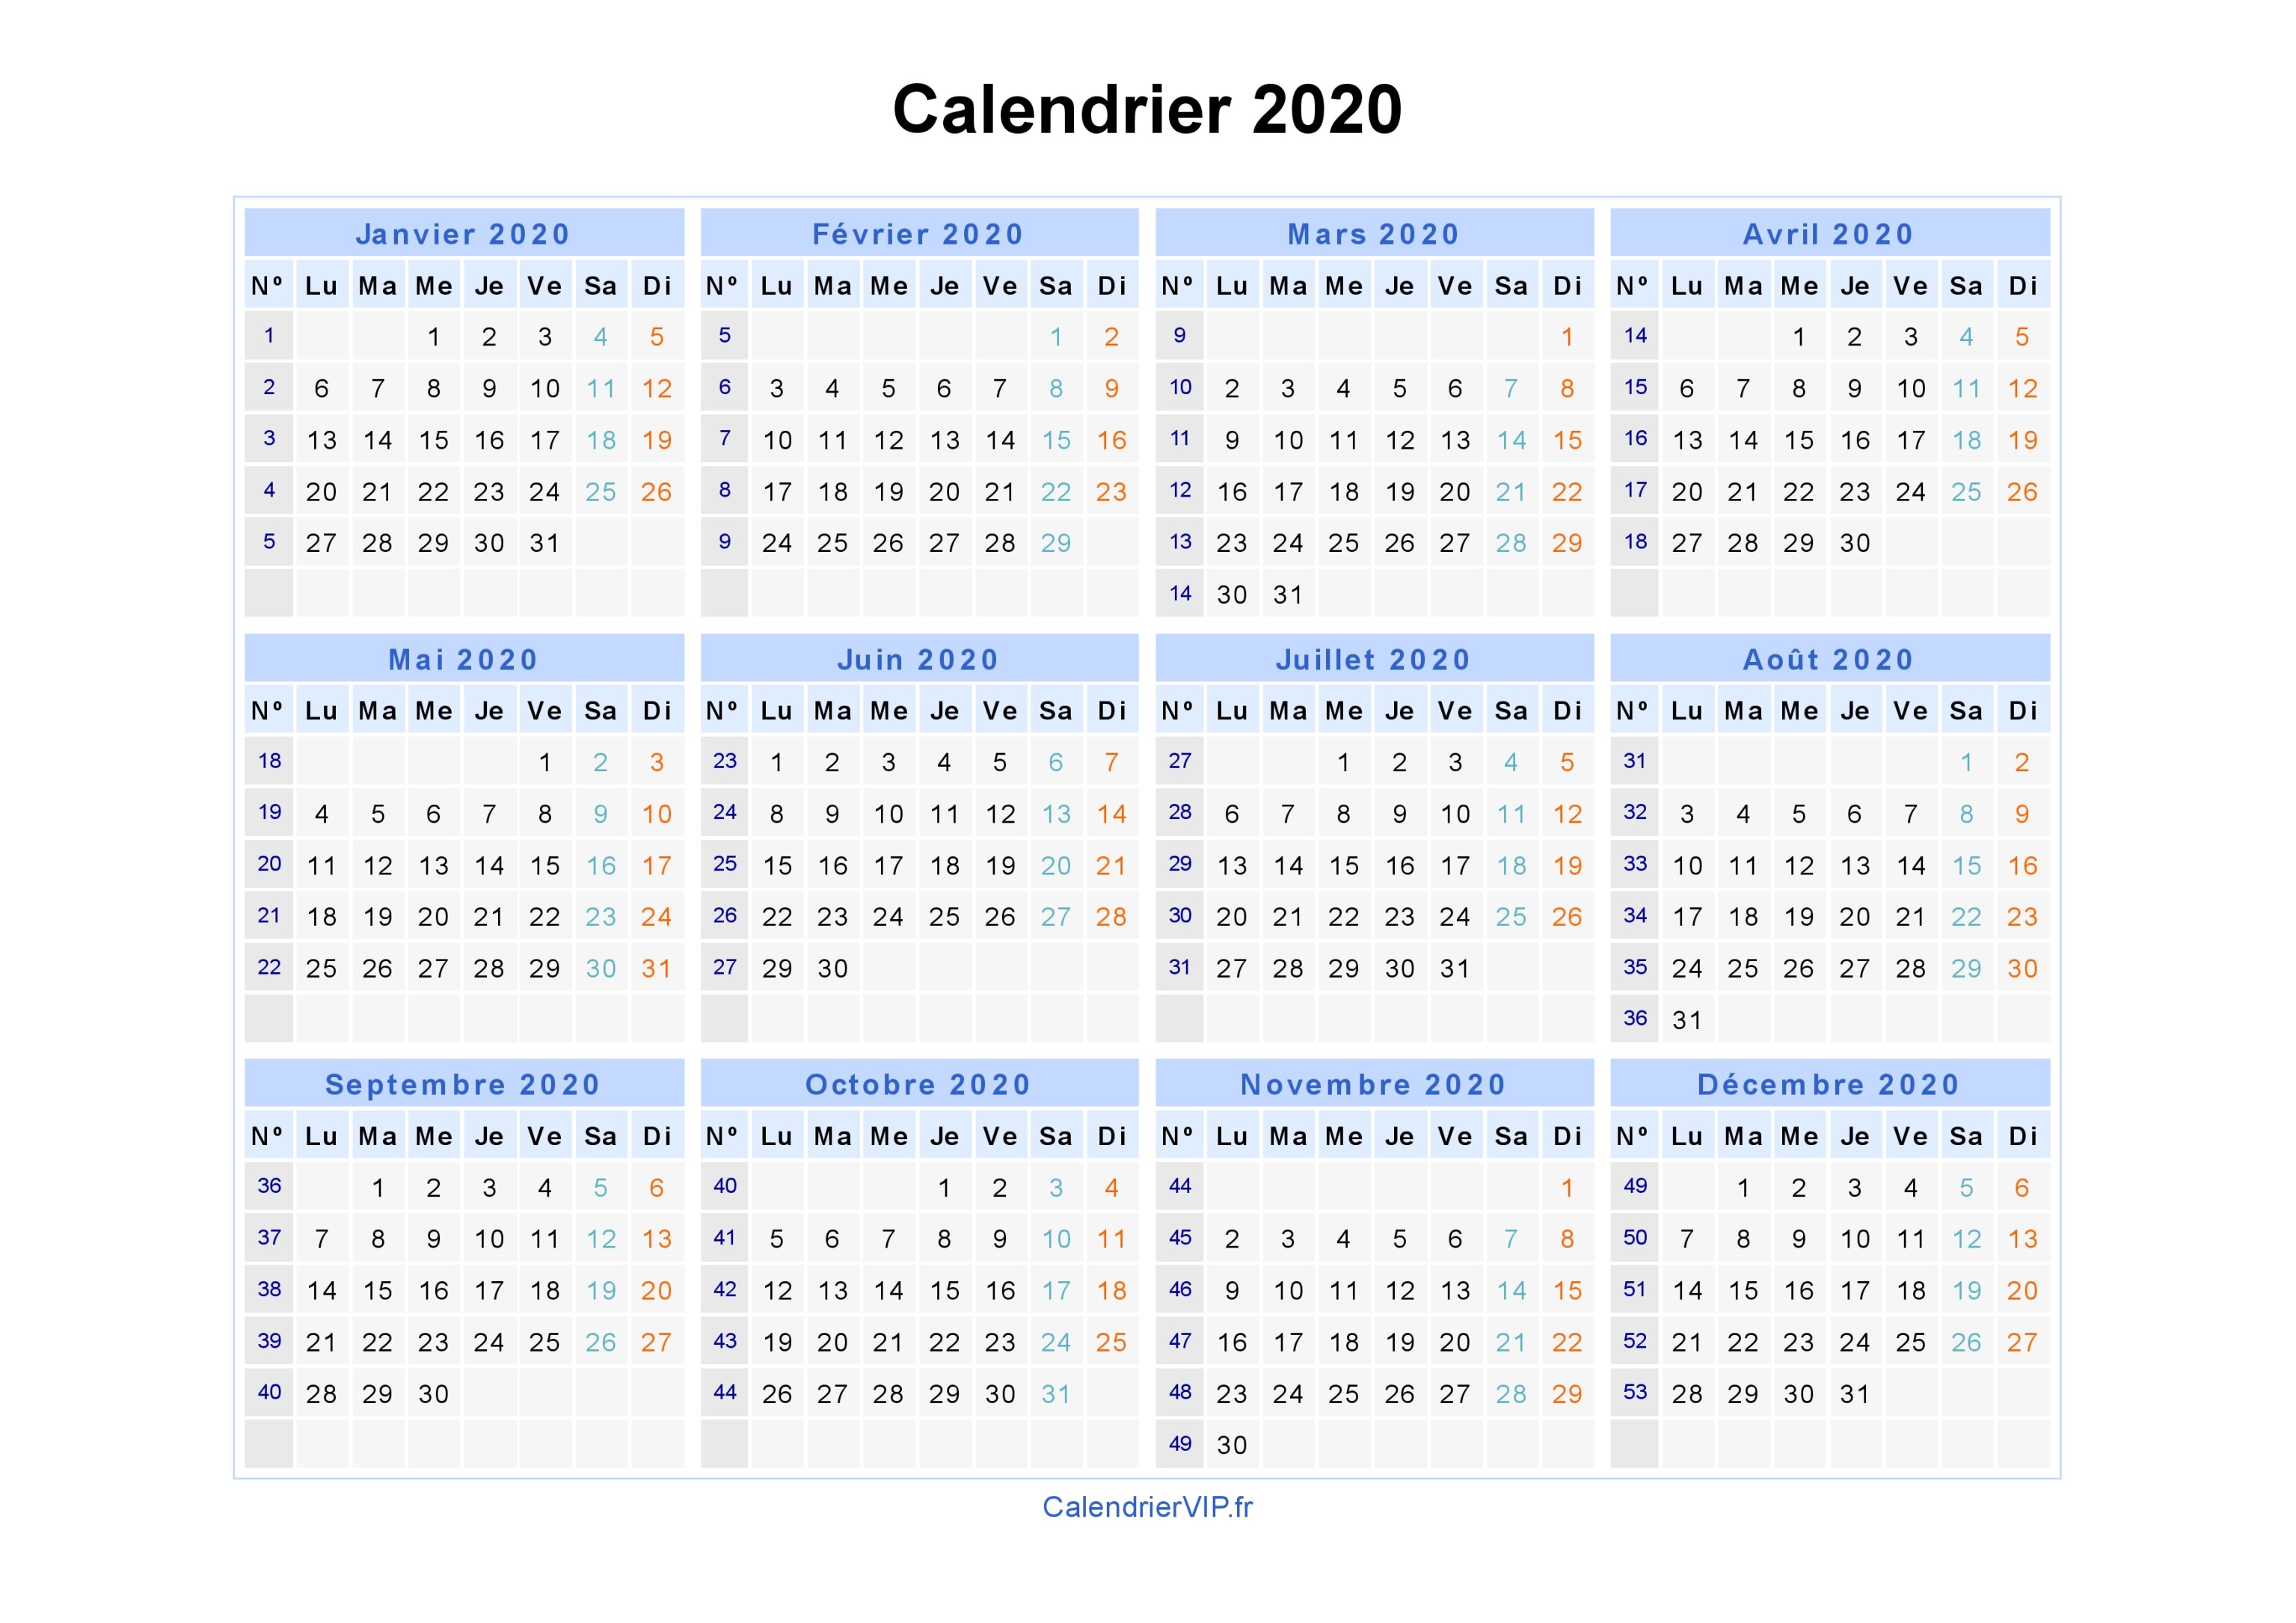Click the CalendrierVIP.fr link
The image size is (2296, 1623).
pos(1147,1507)
